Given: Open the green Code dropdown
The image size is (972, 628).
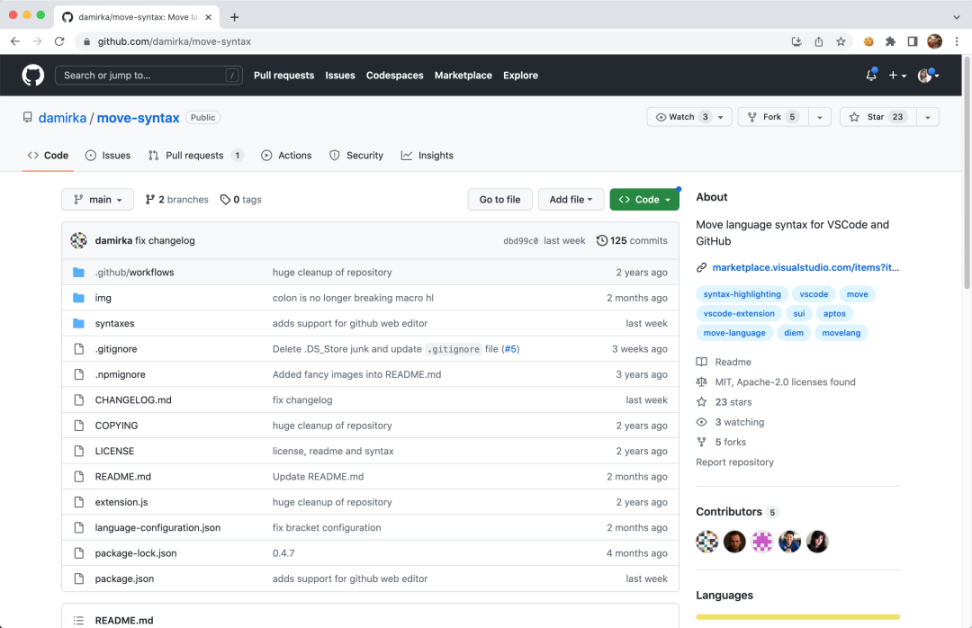Looking at the screenshot, I should pyautogui.click(x=644, y=200).
